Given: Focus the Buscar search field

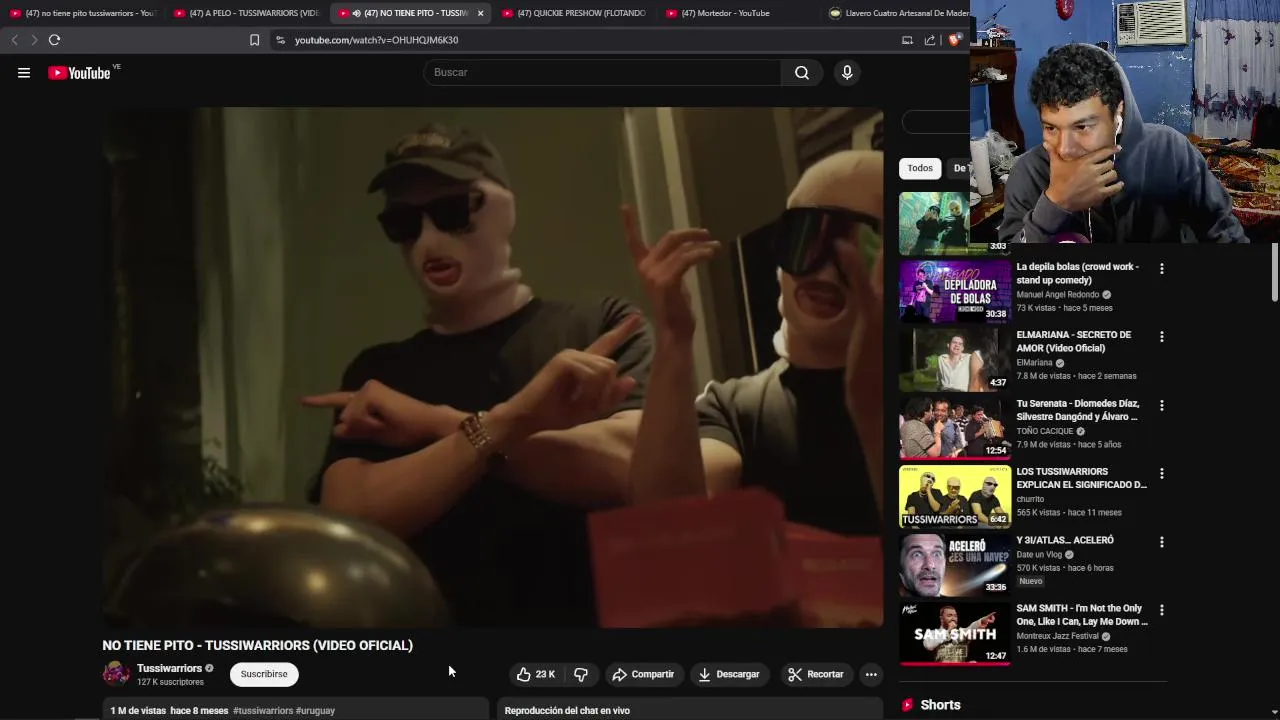Looking at the screenshot, I should pos(602,72).
